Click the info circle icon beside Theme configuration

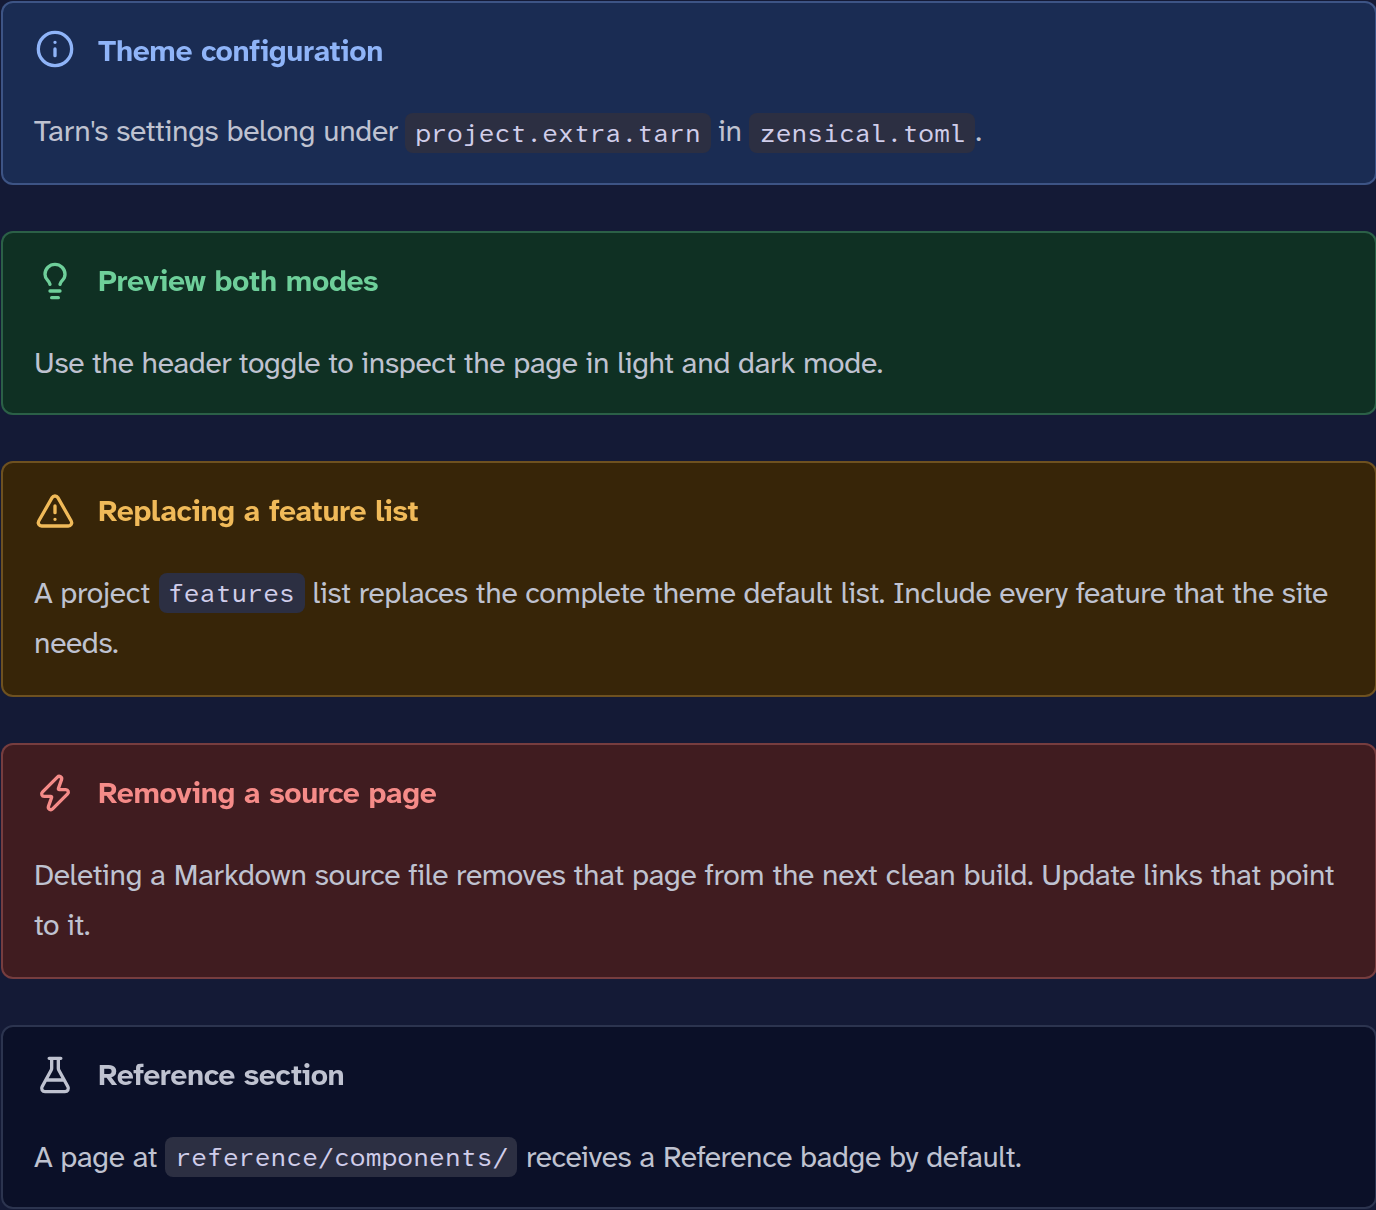55,49
